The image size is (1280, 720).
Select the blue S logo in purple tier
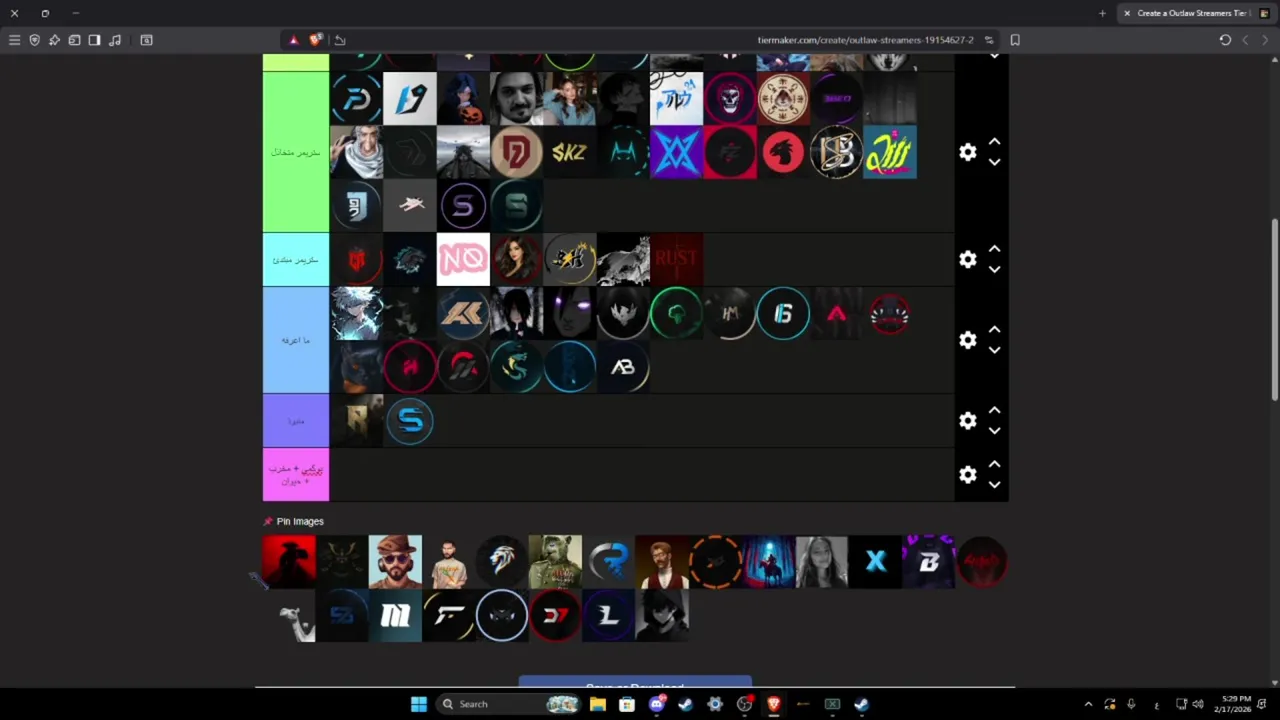point(410,421)
